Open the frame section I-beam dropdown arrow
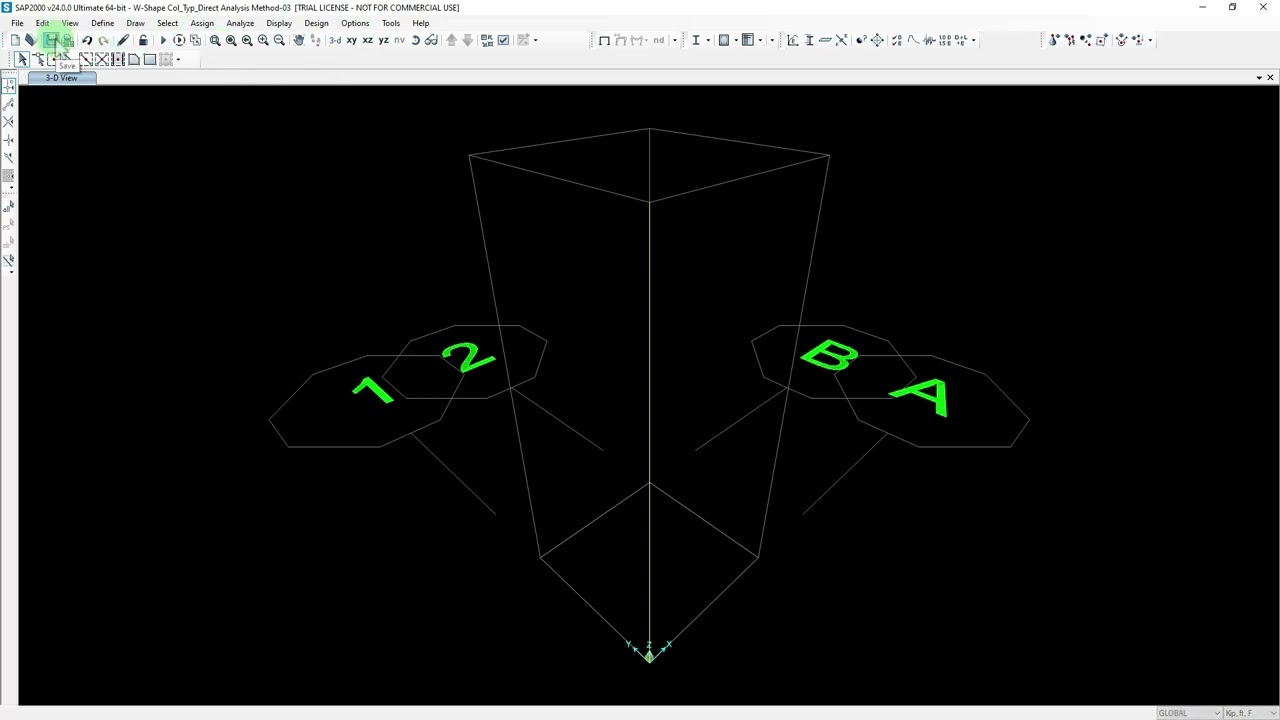 (x=708, y=40)
